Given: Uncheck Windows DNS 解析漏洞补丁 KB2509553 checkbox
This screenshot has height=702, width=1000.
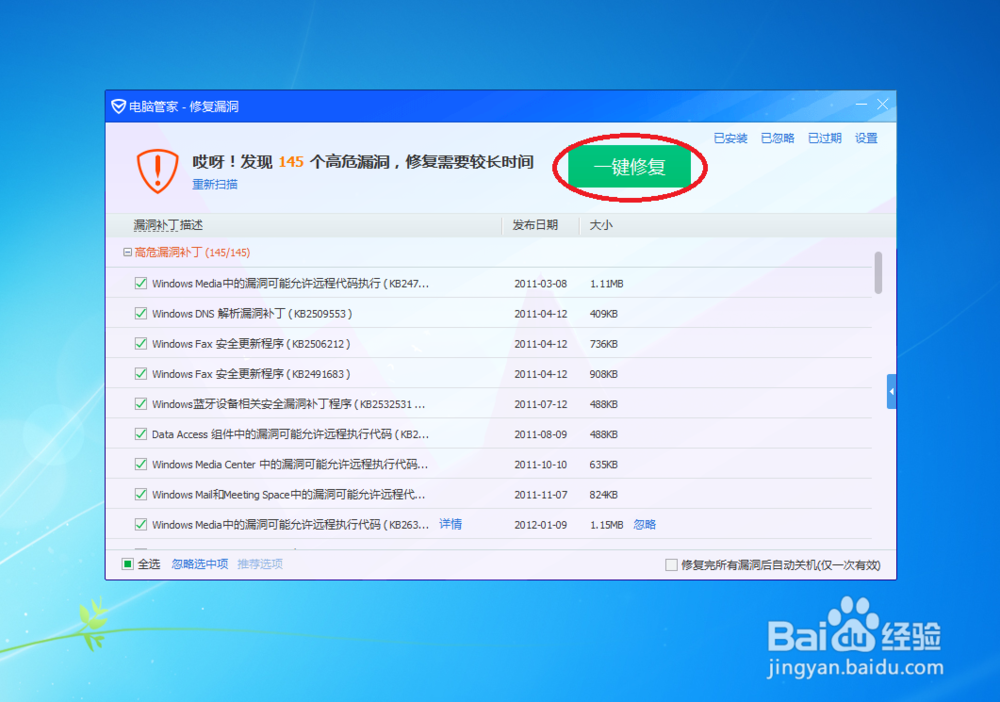Looking at the screenshot, I should (x=141, y=313).
